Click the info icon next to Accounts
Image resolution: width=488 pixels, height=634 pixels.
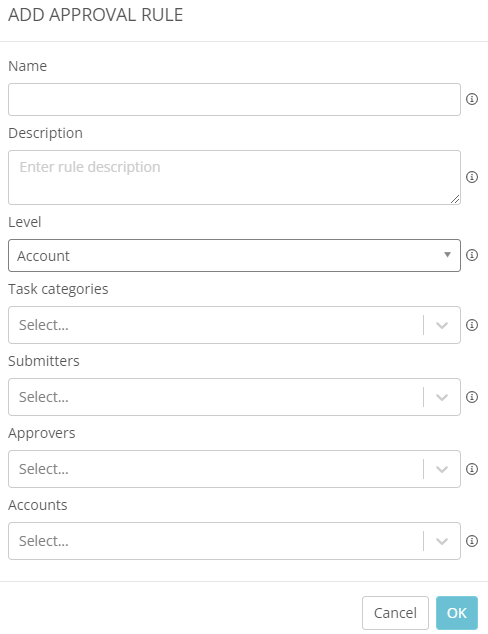[472, 541]
